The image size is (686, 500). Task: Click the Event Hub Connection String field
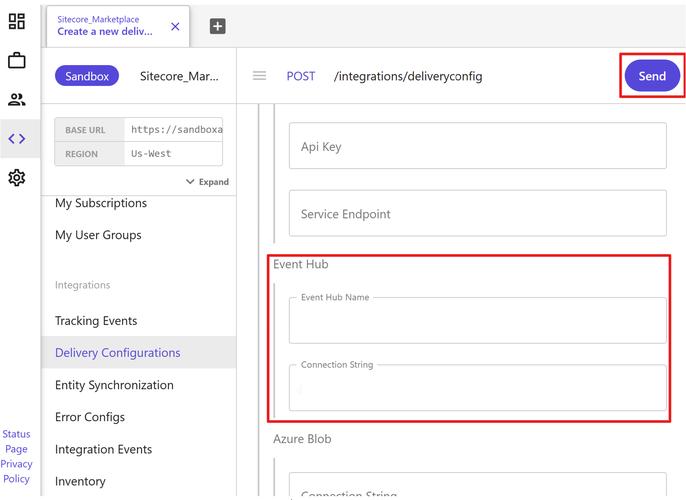point(477,389)
